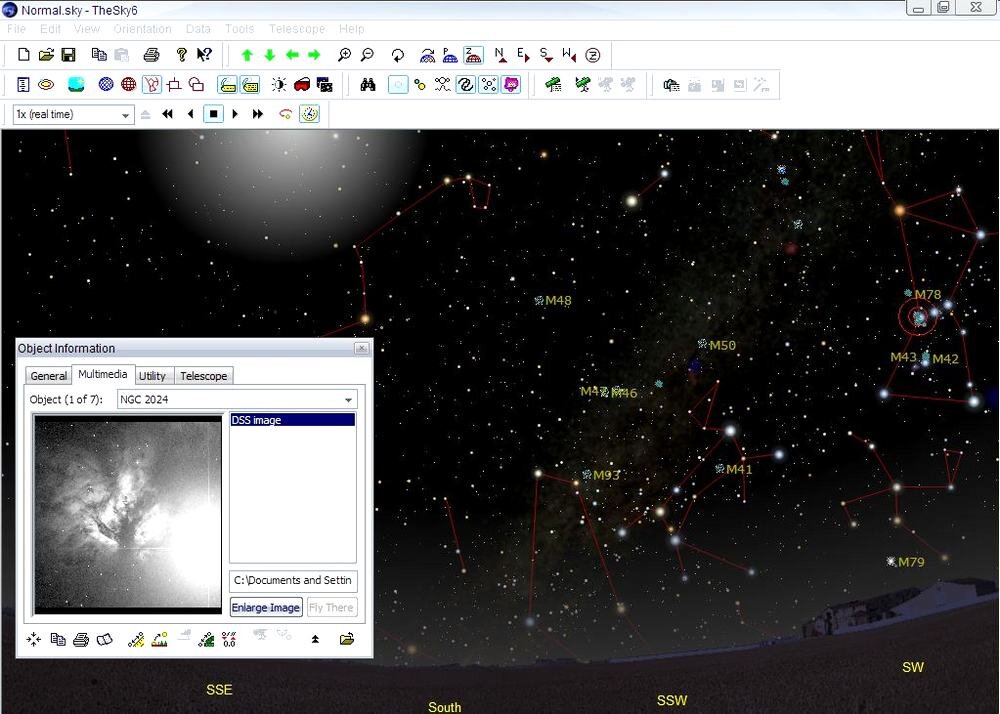Click the red night vision goggles icon
Image resolution: width=1000 pixels, height=714 pixels.
pyautogui.click(x=301, y=85)
